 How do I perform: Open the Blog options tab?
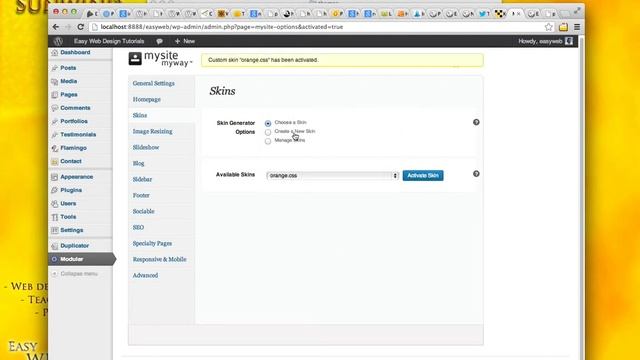(x=138, y=163)
